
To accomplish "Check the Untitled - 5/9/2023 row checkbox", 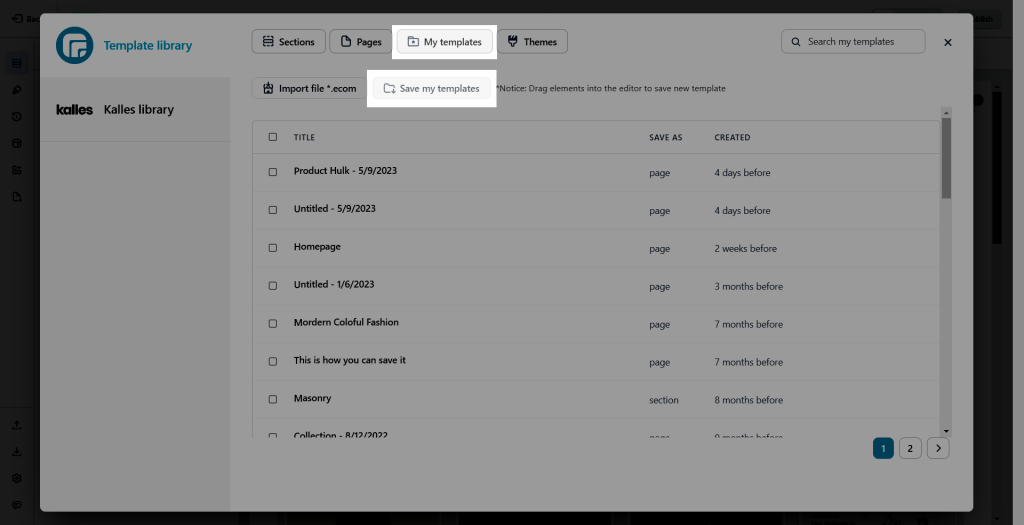I will tap(273, 210).
